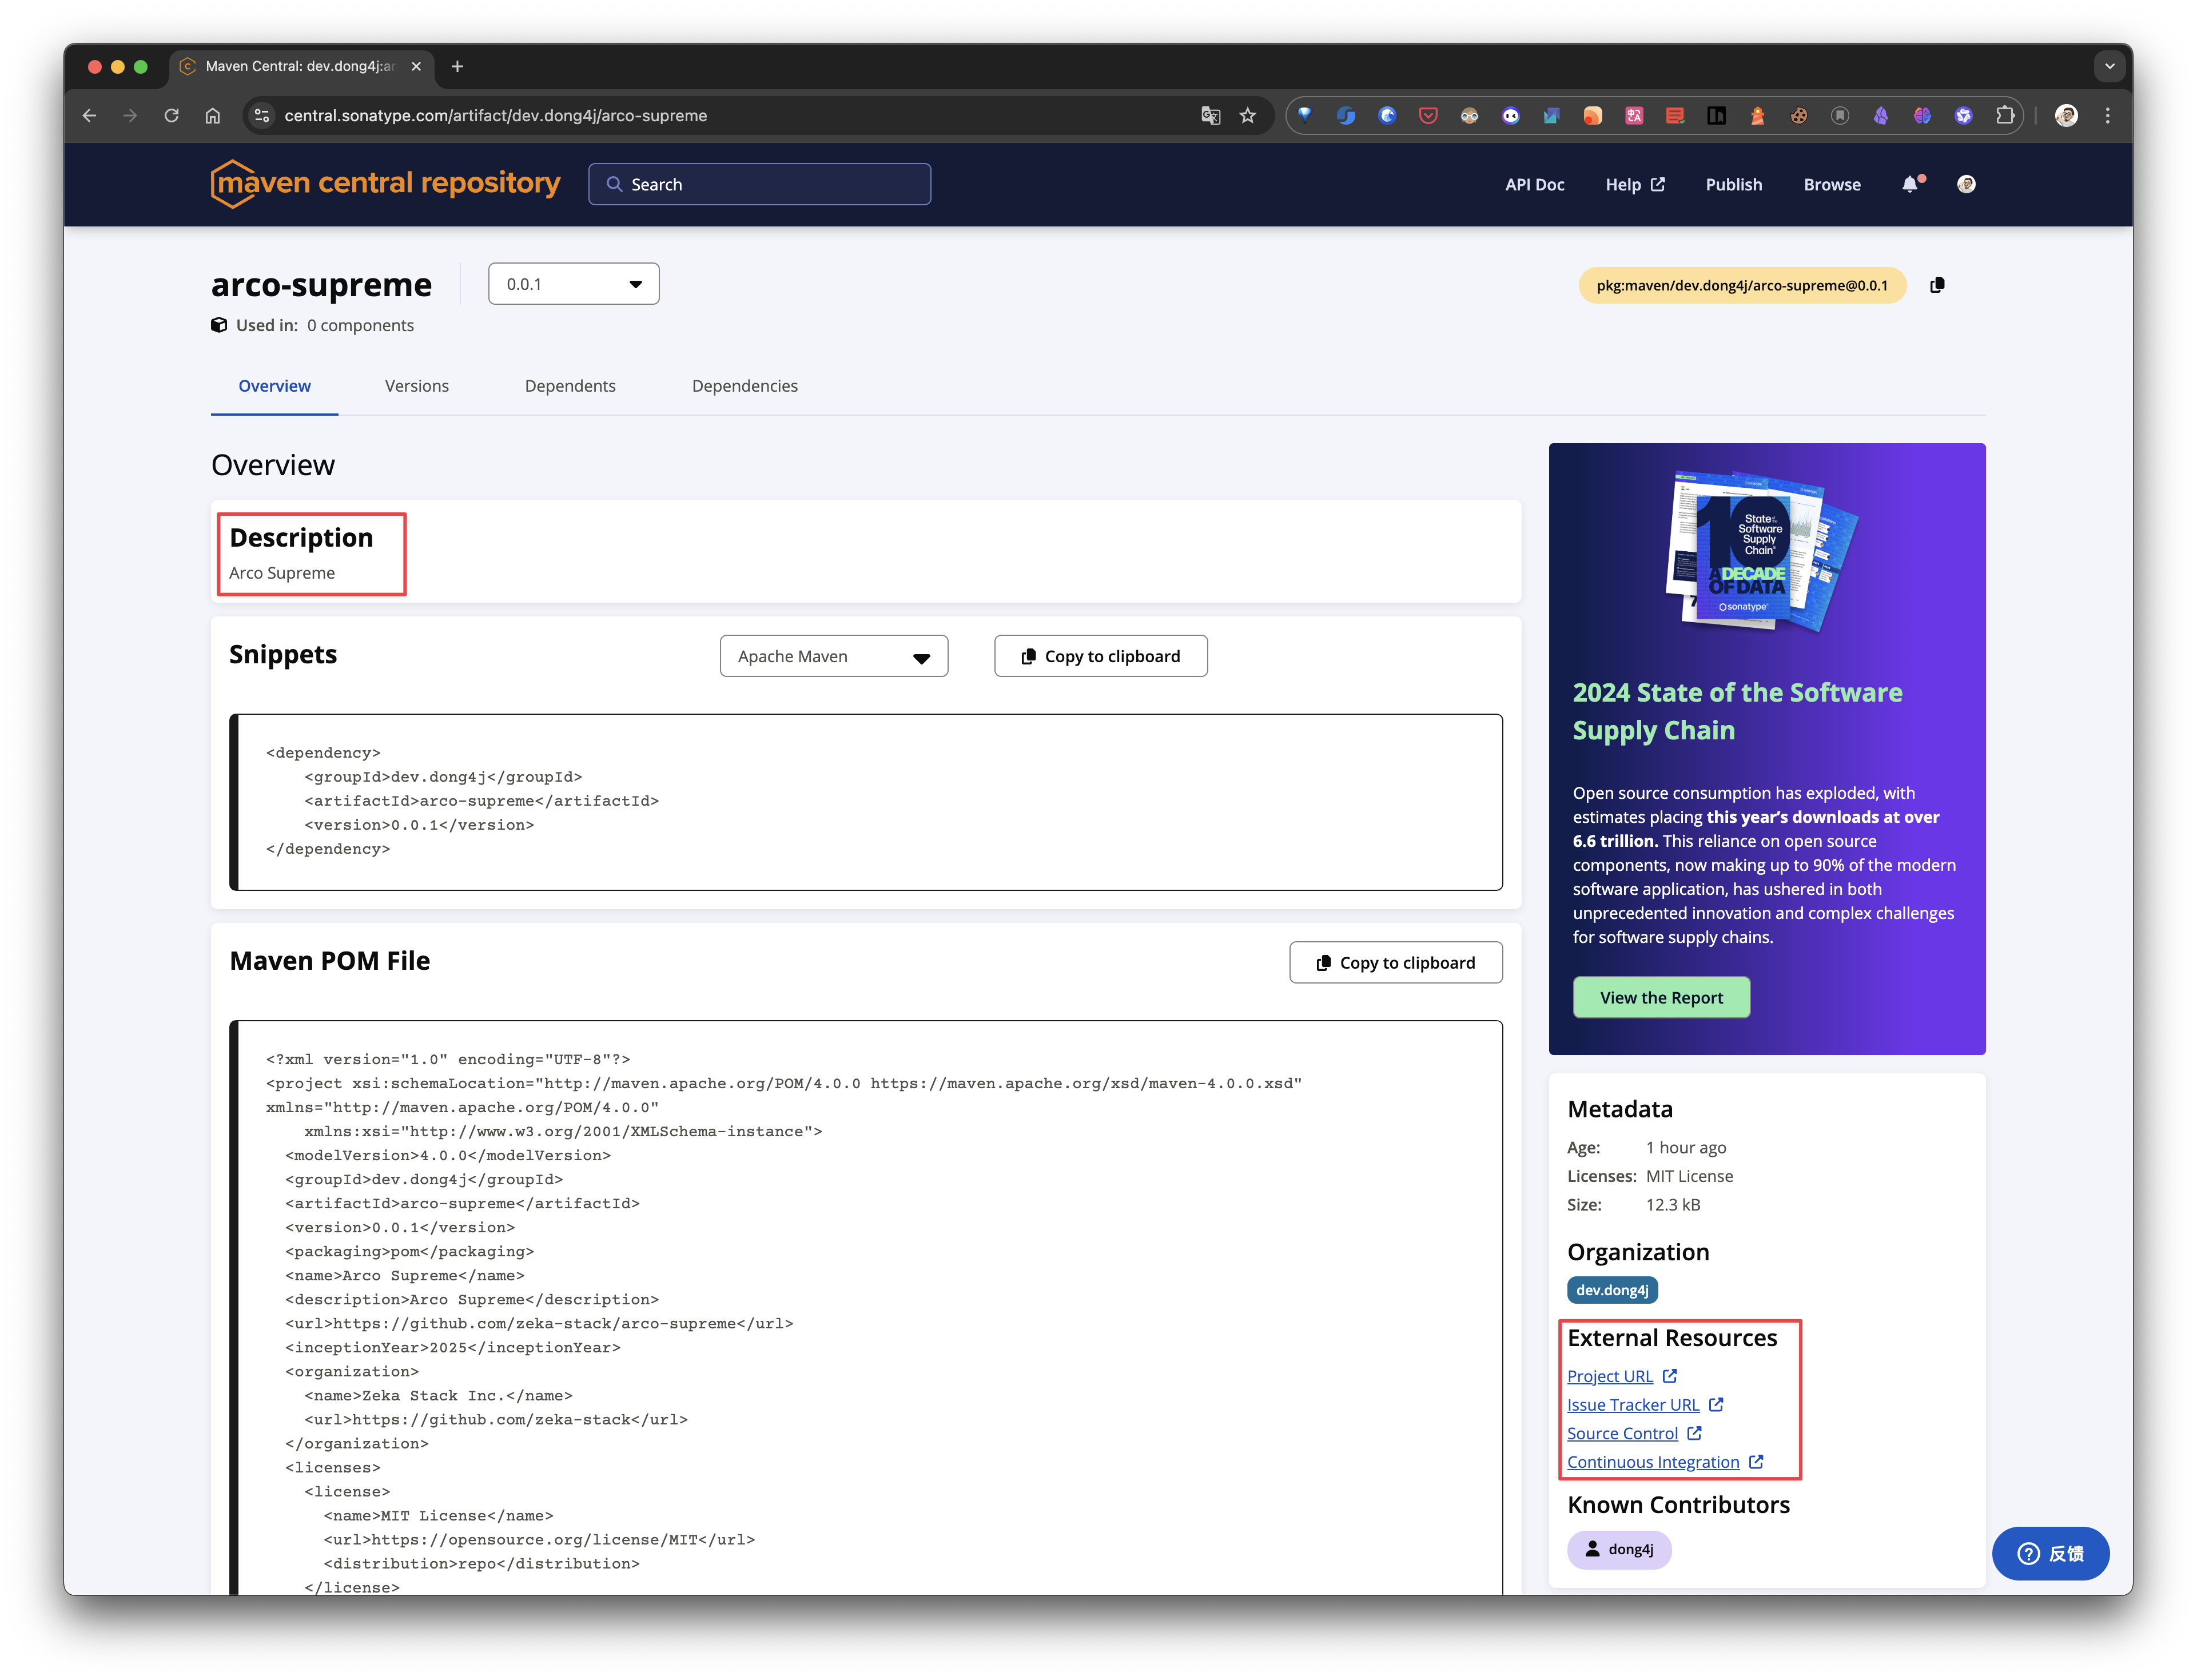Viewport: 2197px width, 1680px height.
Task: Copy the Maven POM file to clipboard
Action: click(x=1395, y=962)
